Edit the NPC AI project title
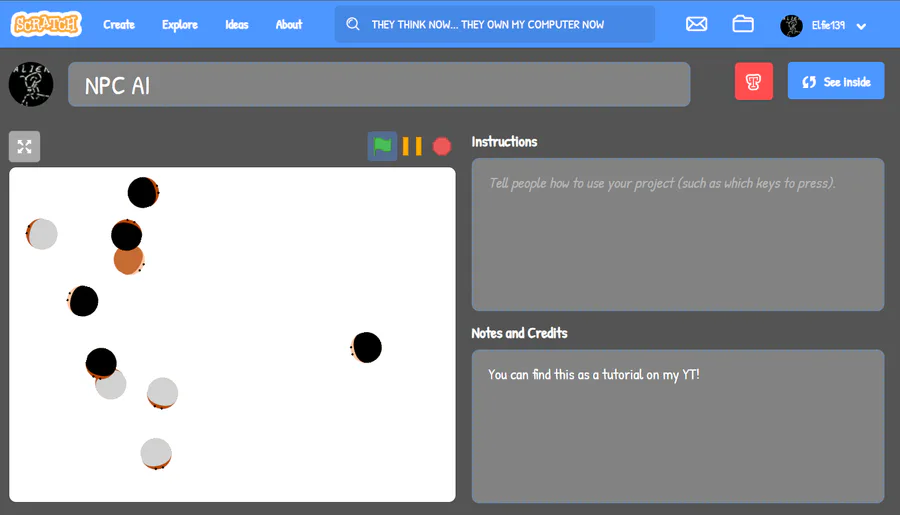Screen dimensions: 900x515 pyautogui.click(x=379, y=84)
